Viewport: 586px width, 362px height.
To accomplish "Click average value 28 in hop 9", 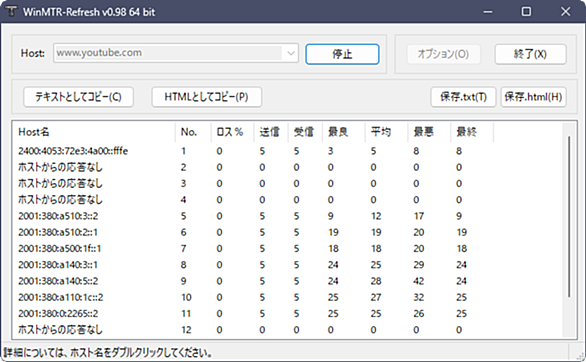I will point(376,281).
